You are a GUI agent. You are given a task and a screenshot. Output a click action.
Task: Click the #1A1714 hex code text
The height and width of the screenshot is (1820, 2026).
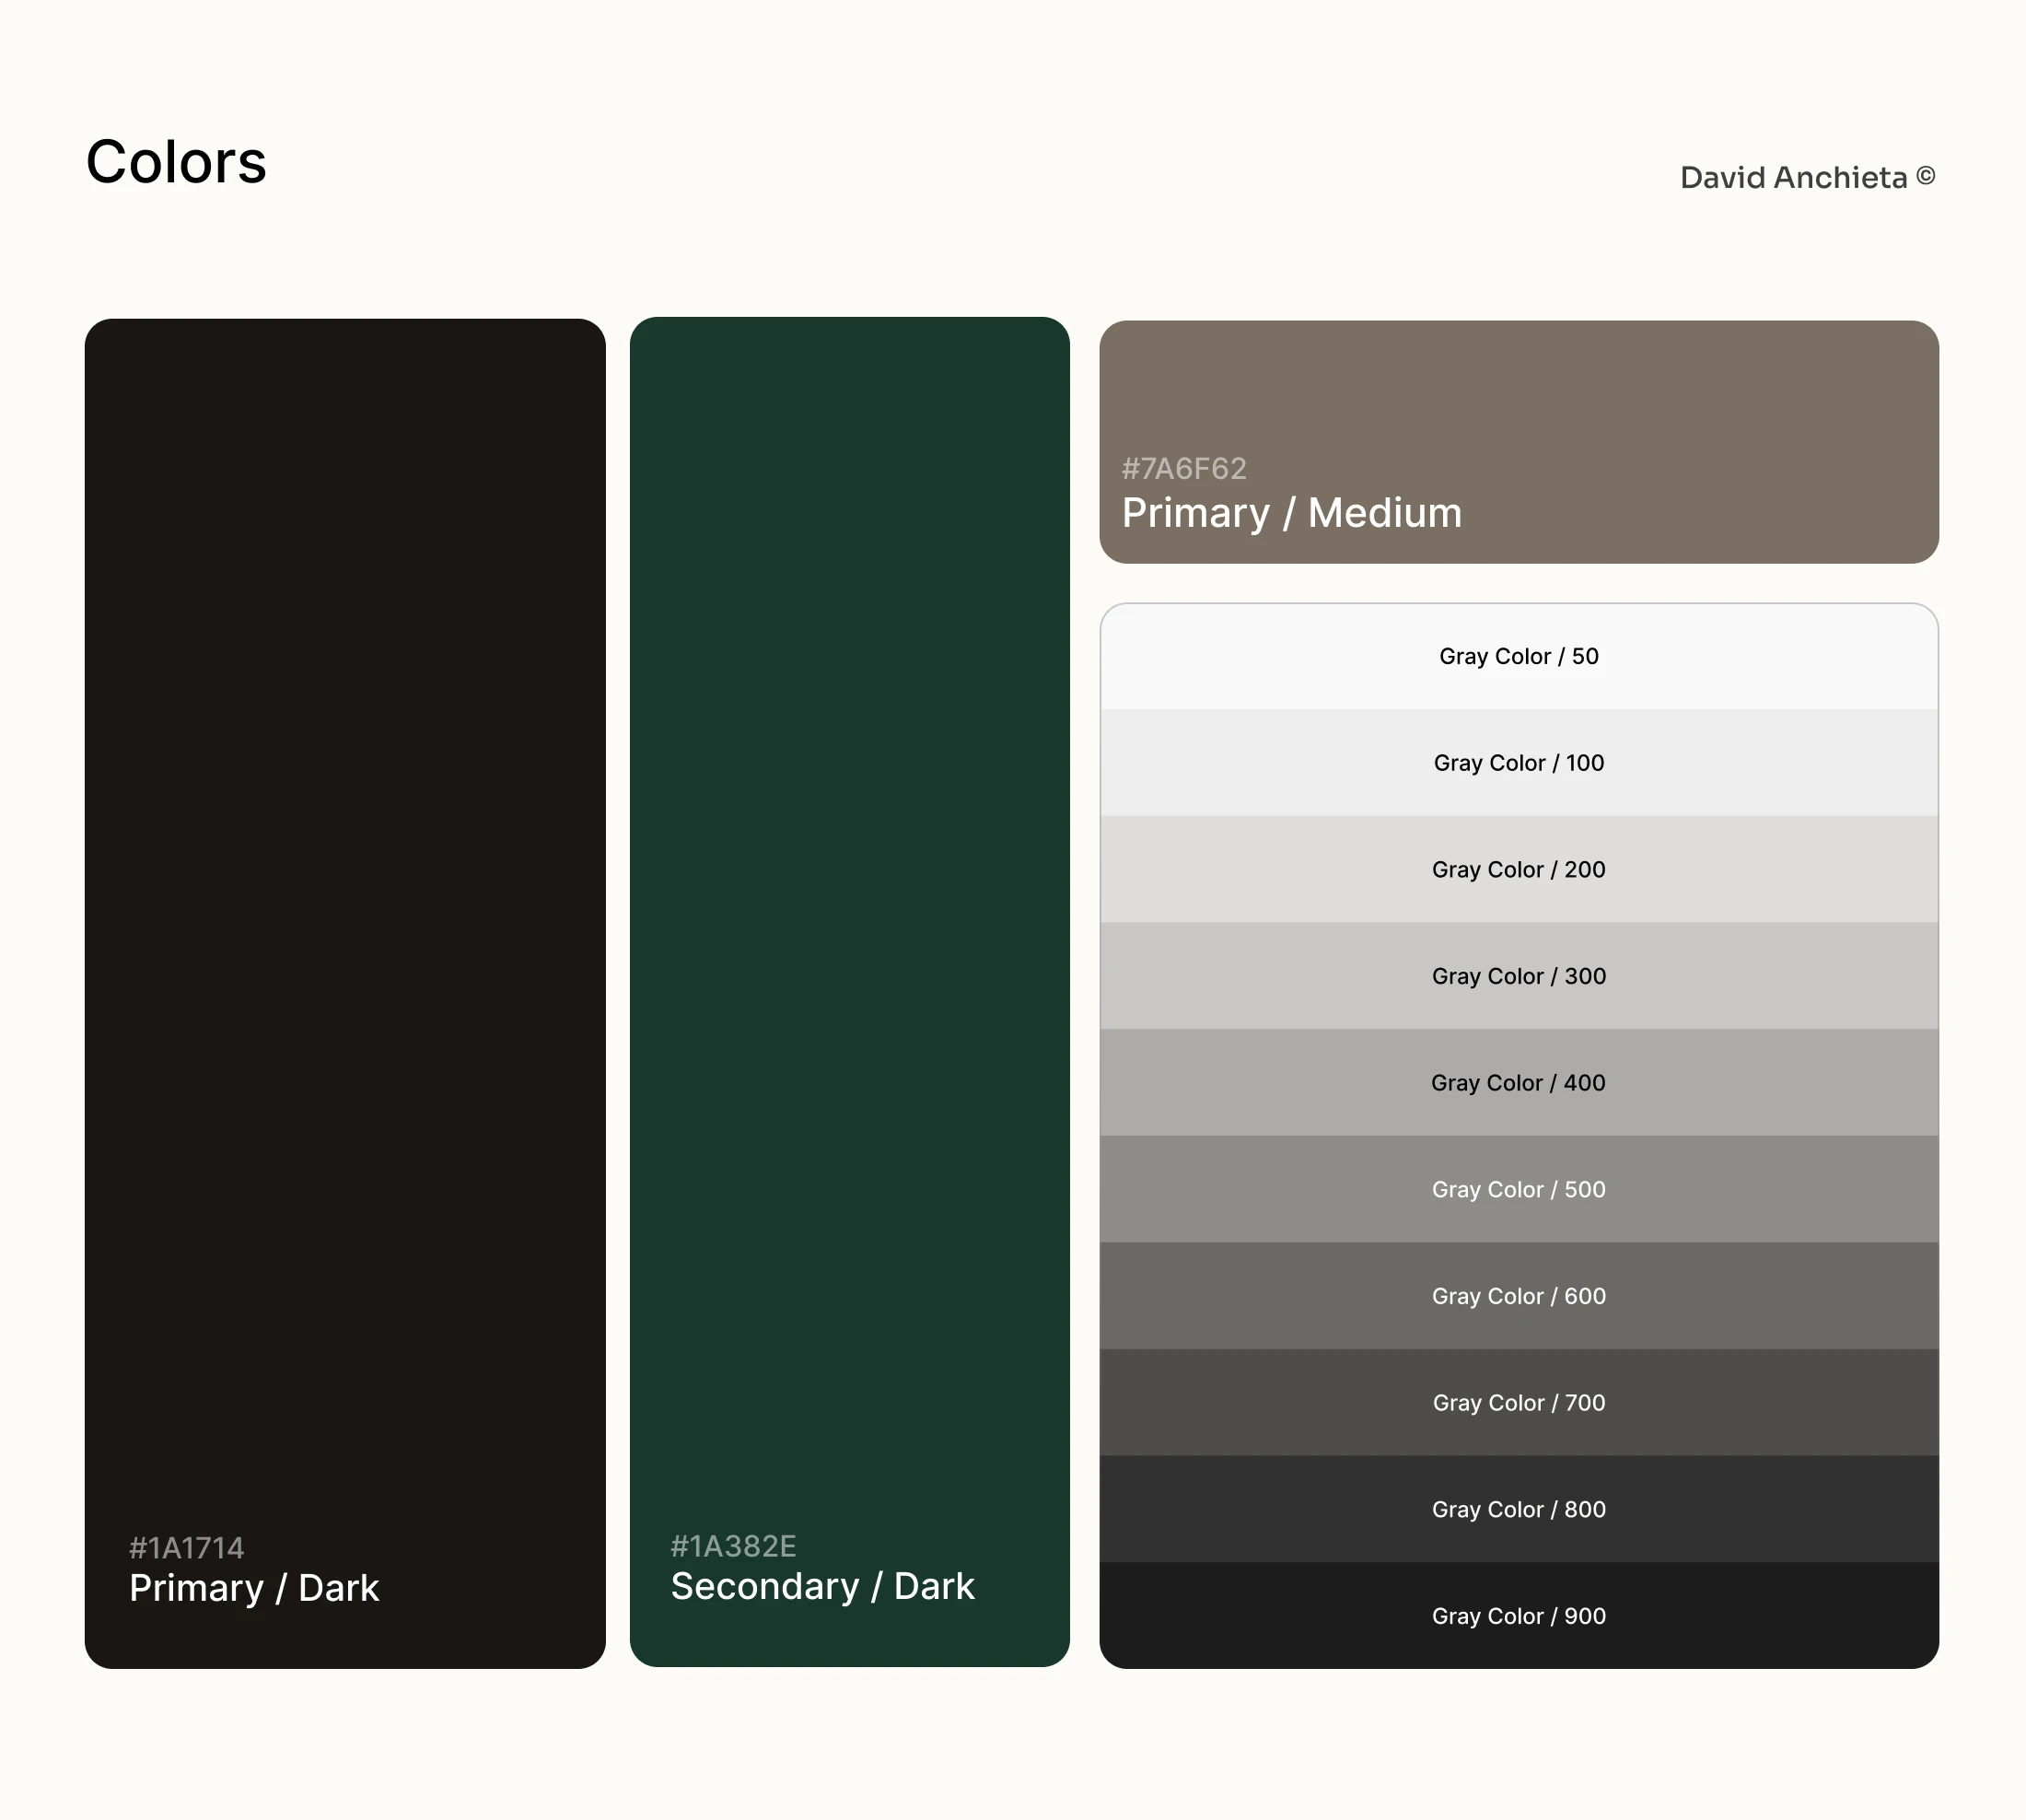tap(187, 1548)
